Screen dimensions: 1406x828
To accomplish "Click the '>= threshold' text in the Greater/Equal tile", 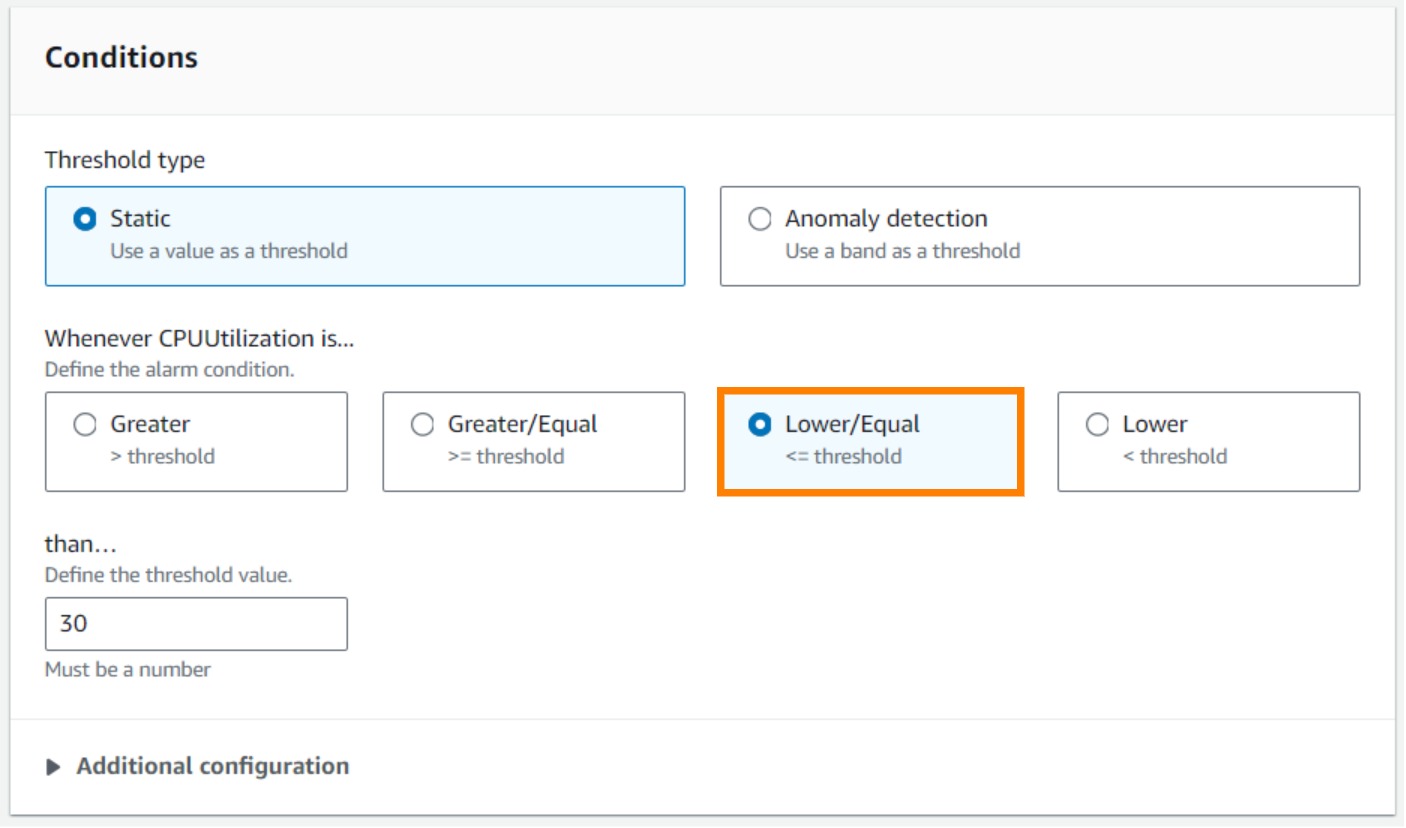I will click(505, 457).
